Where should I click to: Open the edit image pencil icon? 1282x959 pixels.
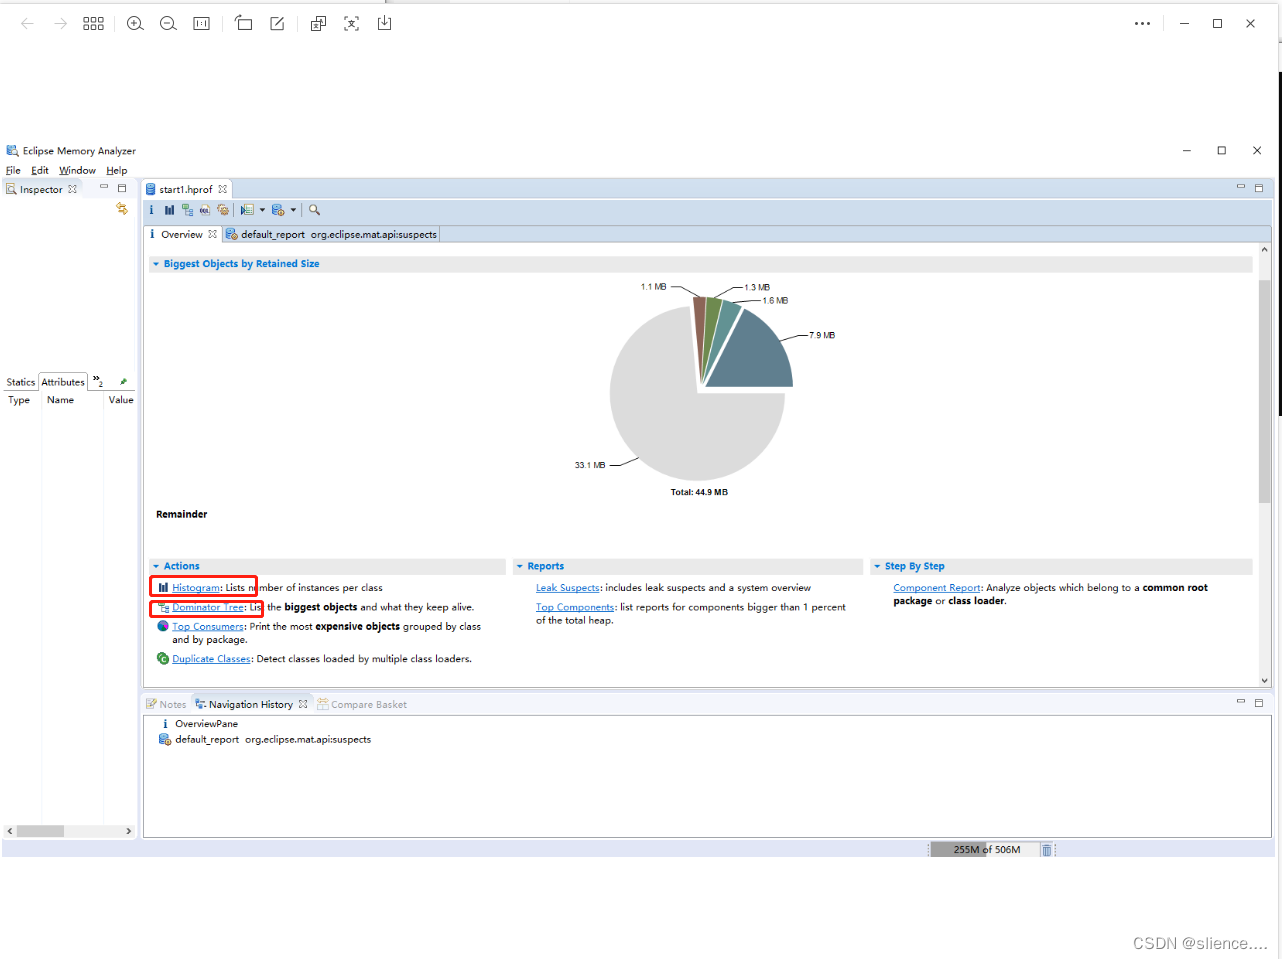coord(277,23)
